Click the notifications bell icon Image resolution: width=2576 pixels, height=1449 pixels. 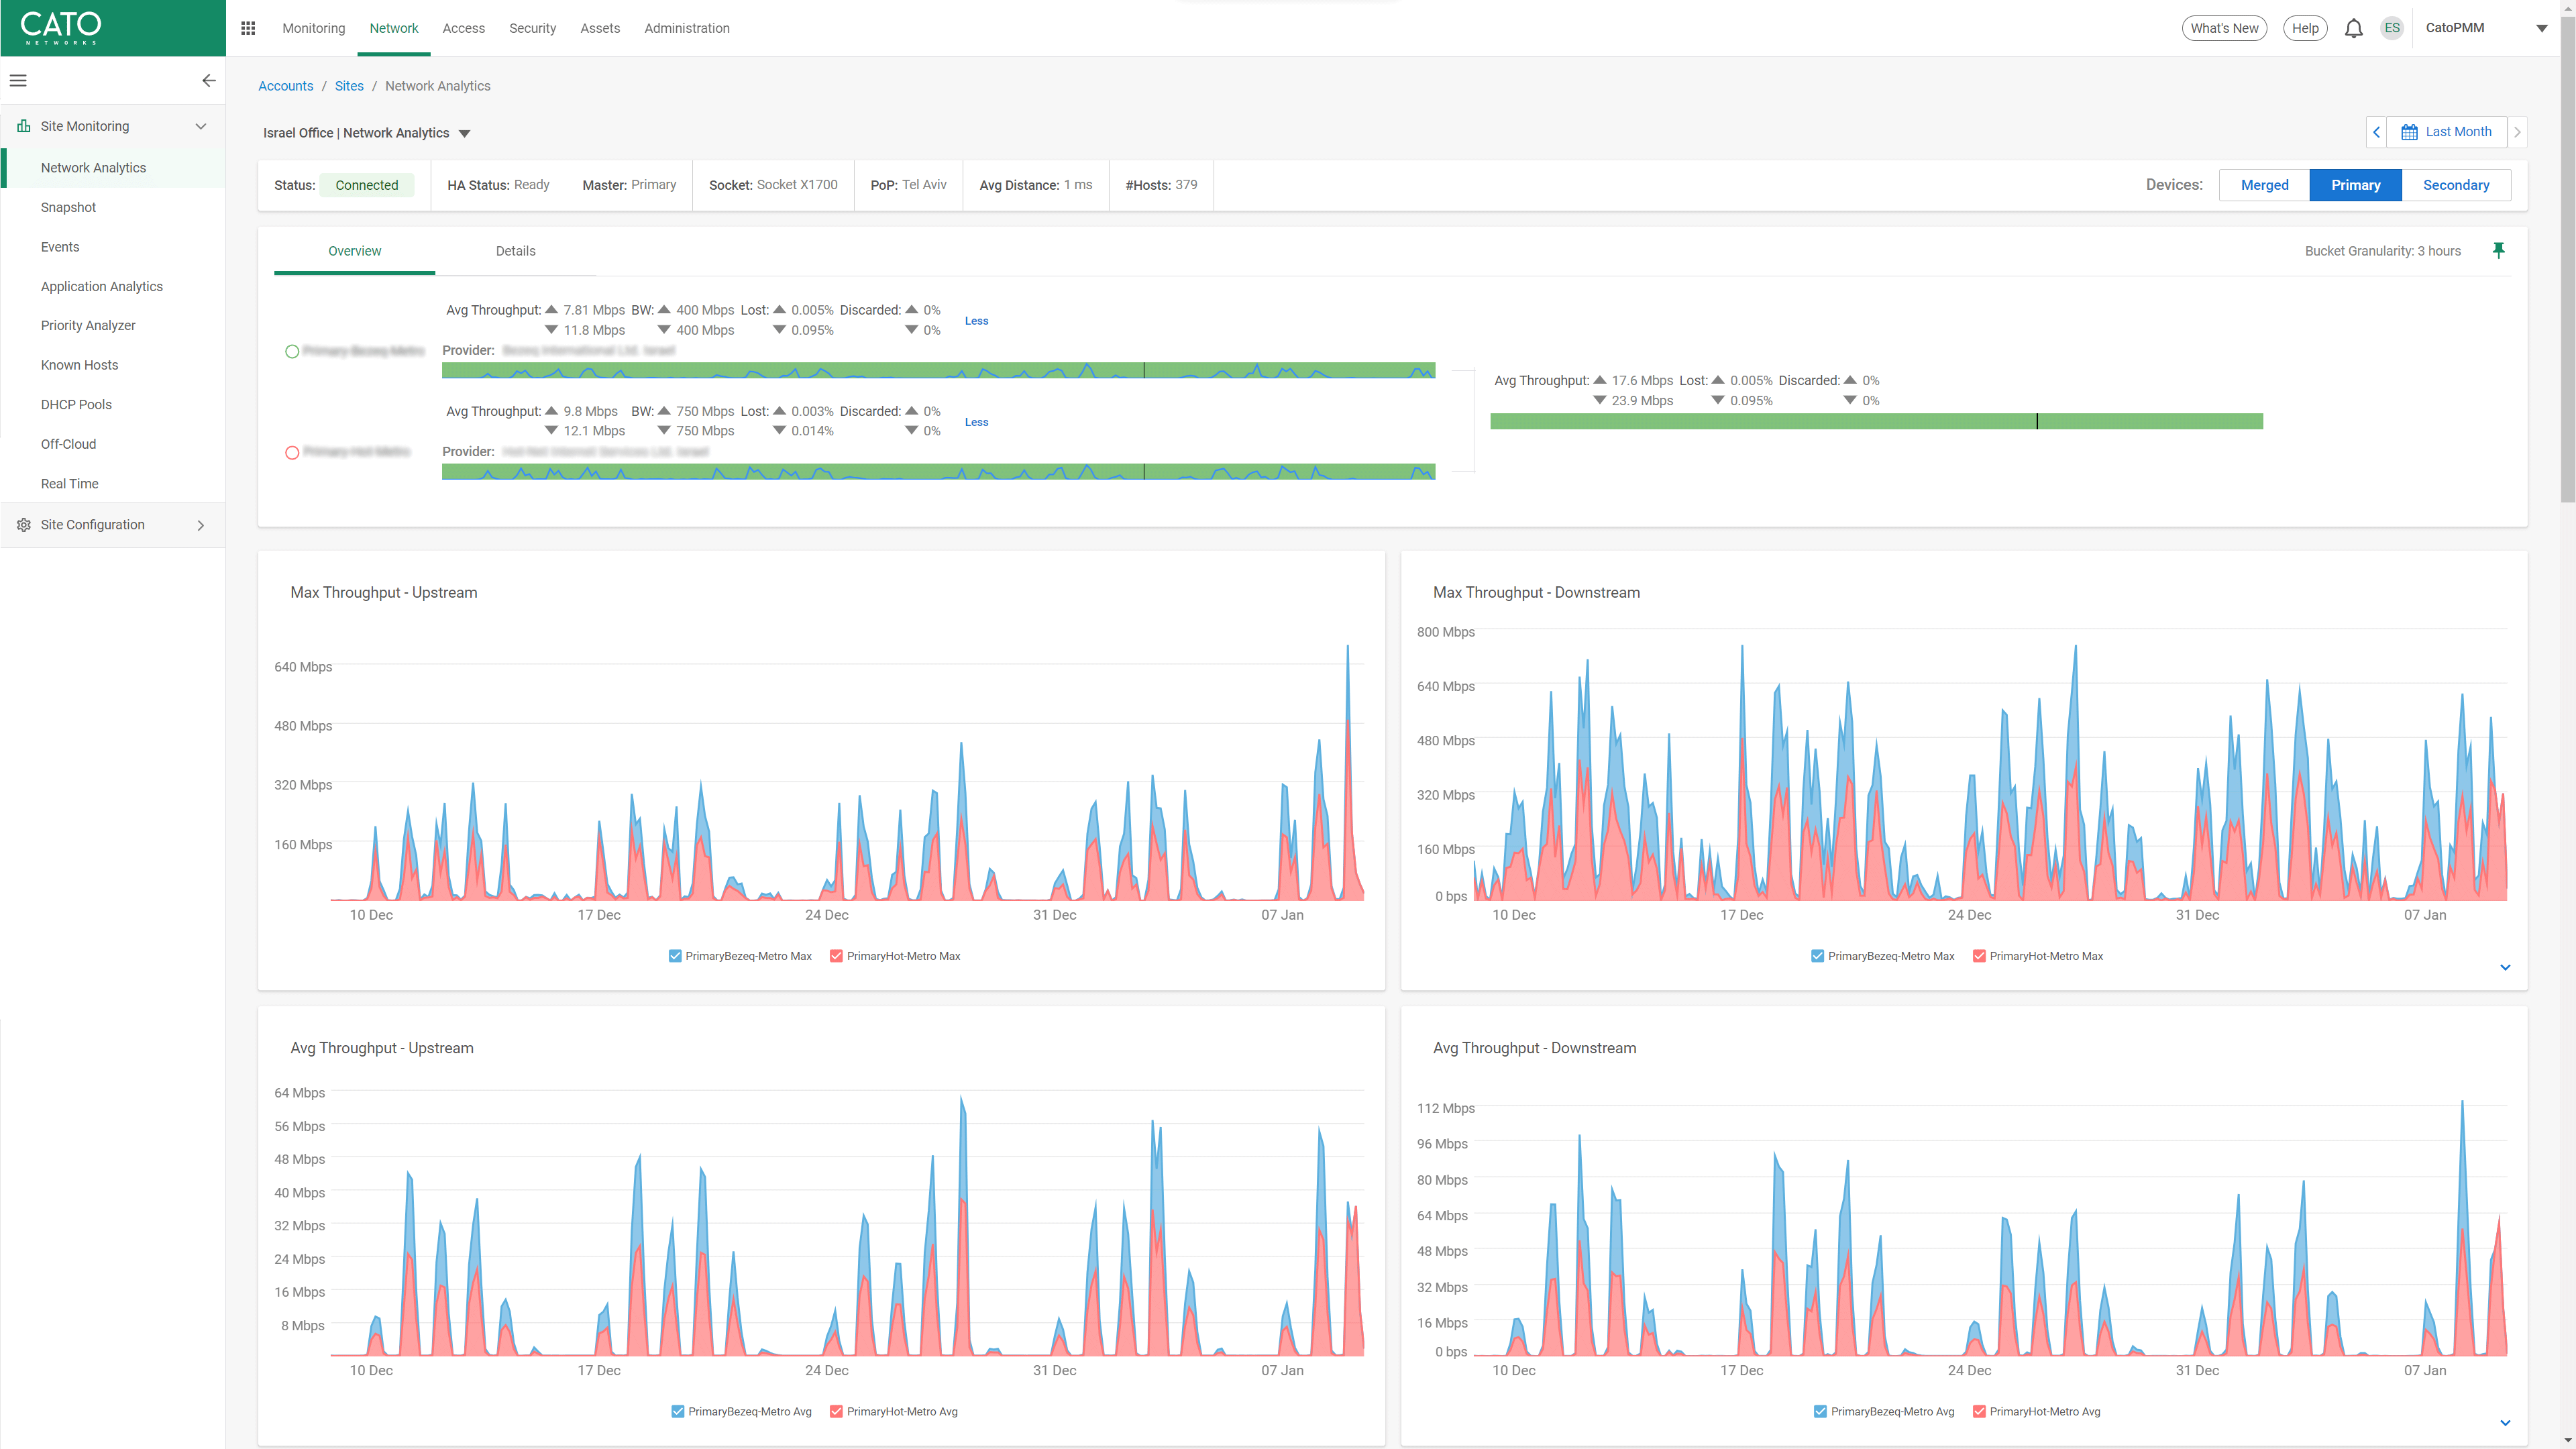(2353, 28)
